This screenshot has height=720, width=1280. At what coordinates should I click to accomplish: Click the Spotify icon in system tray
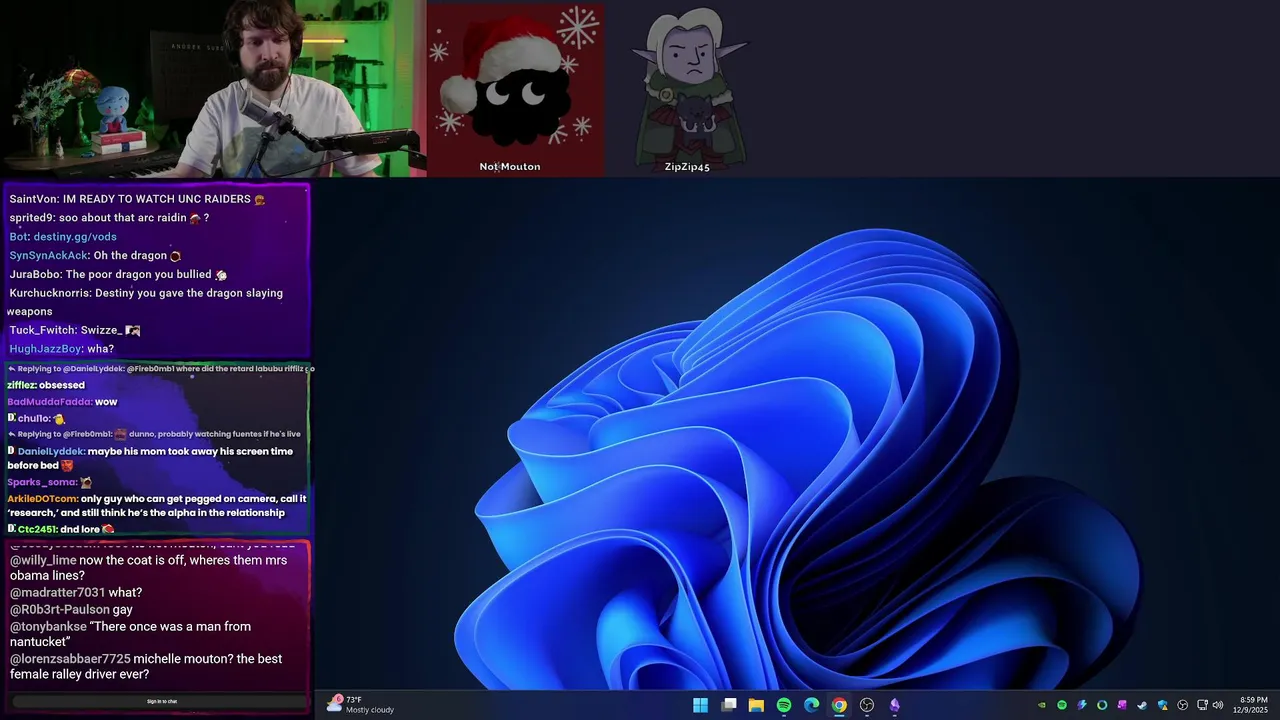[x=1062, y=705]
